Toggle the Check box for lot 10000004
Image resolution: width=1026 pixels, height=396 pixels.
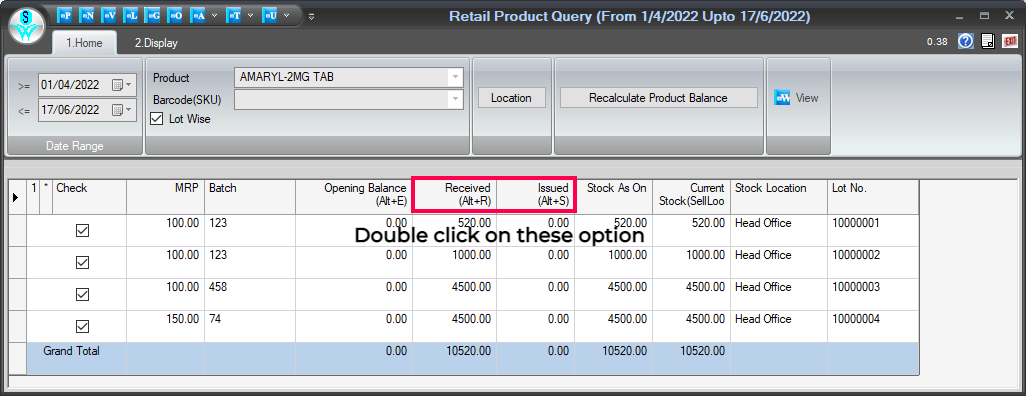coord(82,327)
